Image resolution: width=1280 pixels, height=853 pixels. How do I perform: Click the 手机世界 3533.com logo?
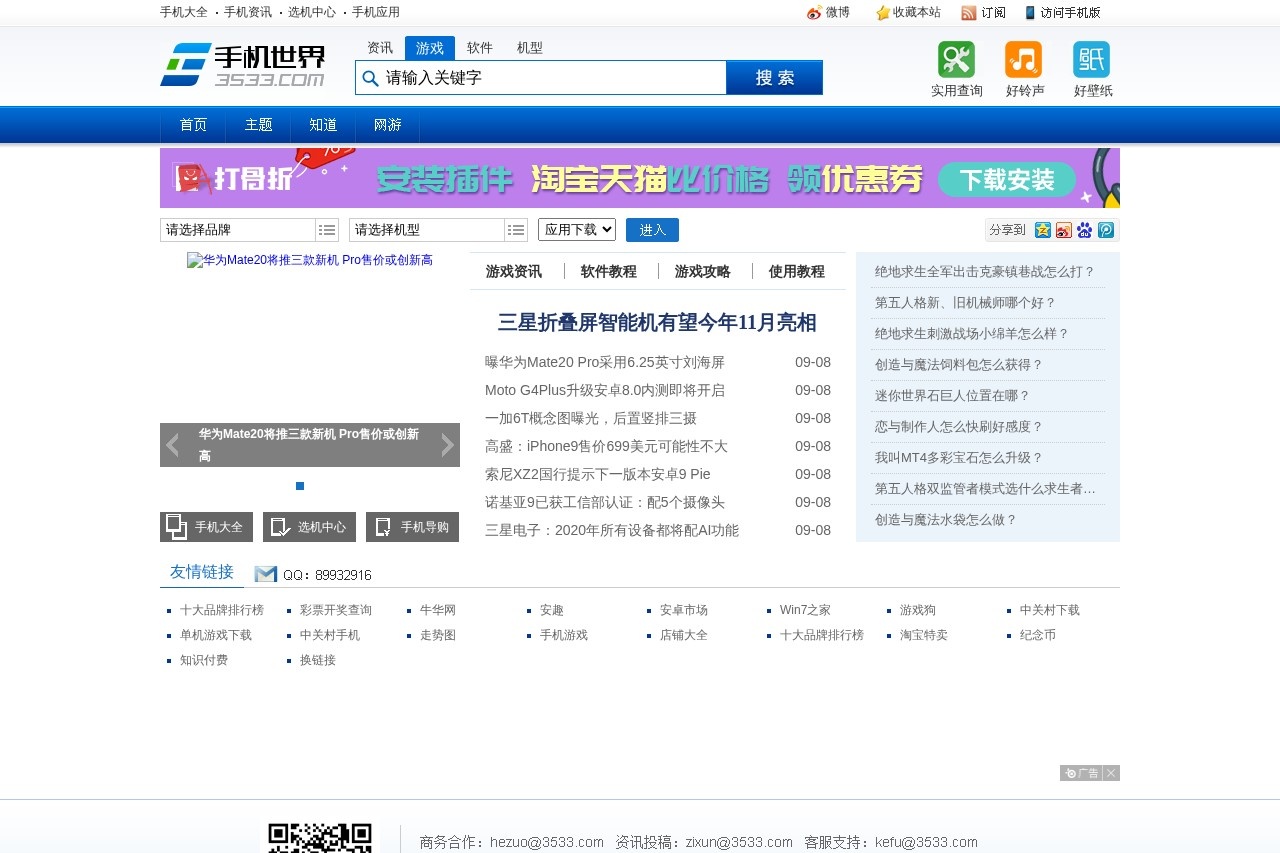(242, 65)
